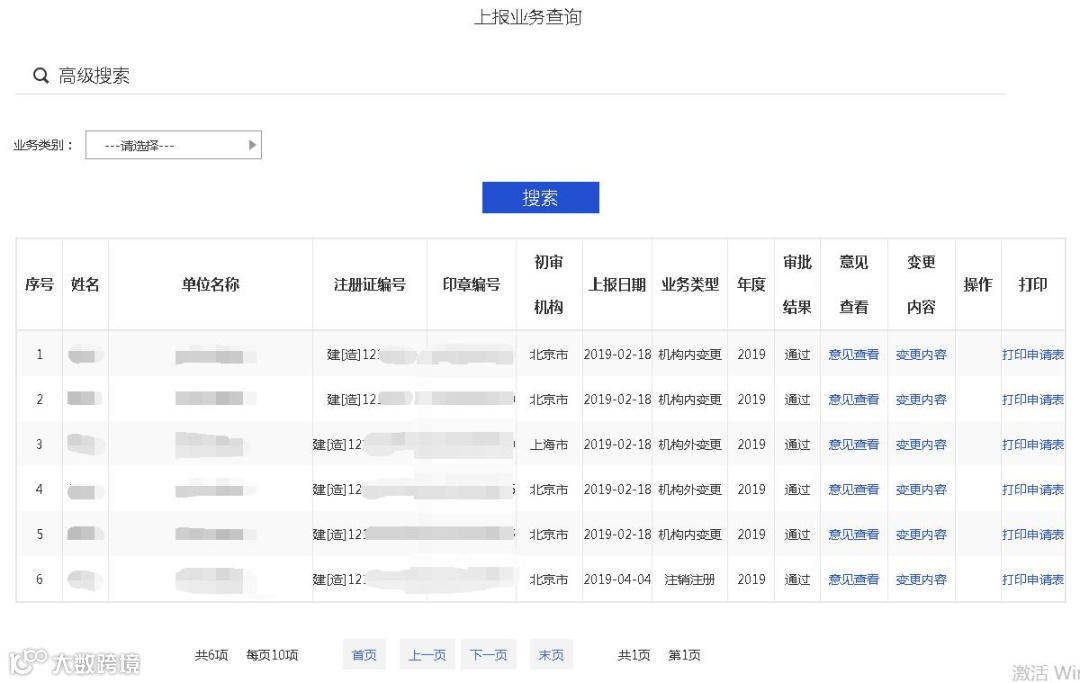Open 意见查看 link in row 2
The width and height of the screenshot is (1080, 683).
click(x=853, y=399)
